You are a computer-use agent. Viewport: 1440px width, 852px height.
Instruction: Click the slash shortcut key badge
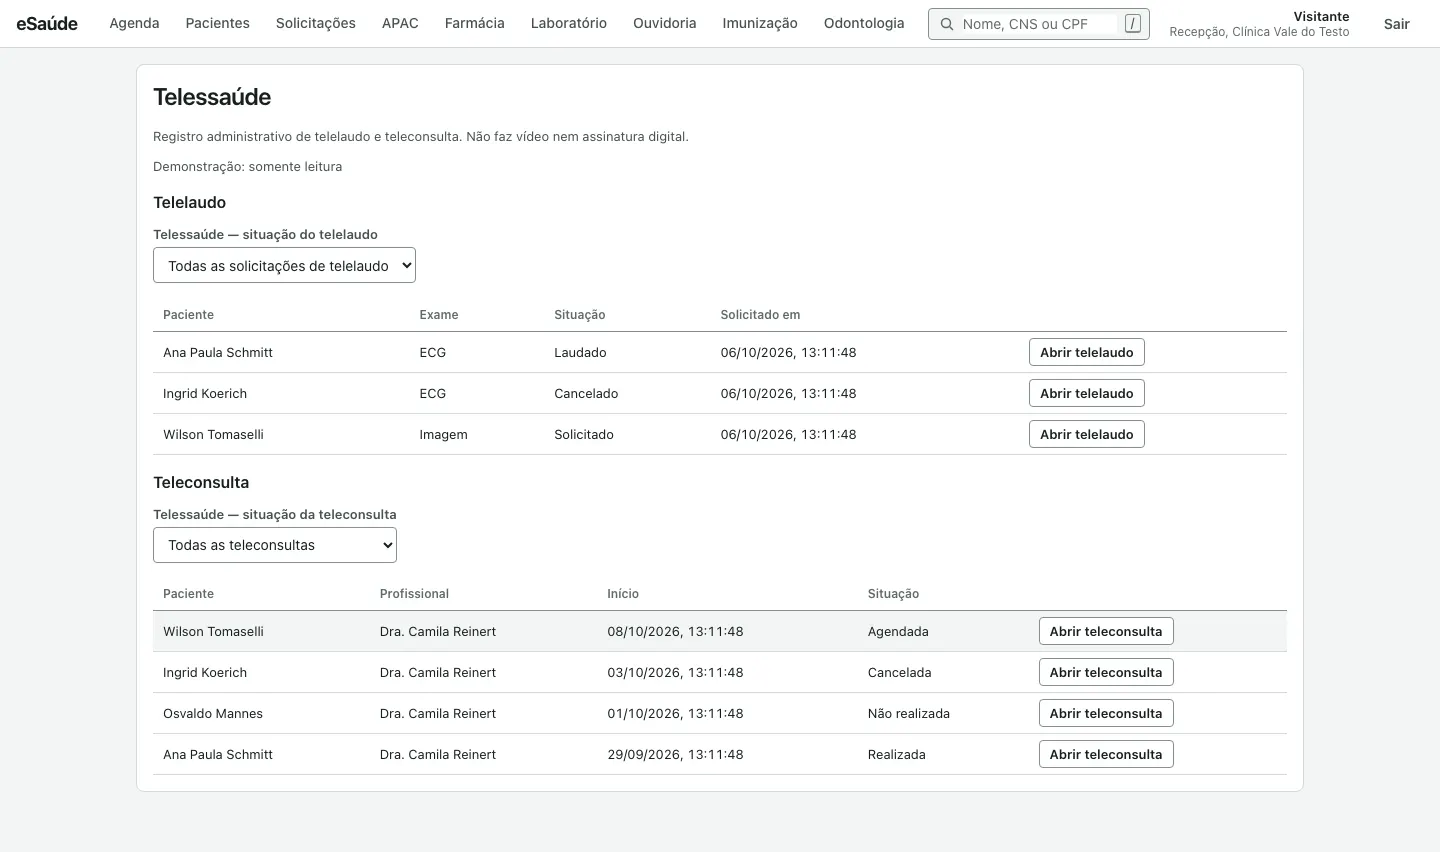pos(1132,24)
